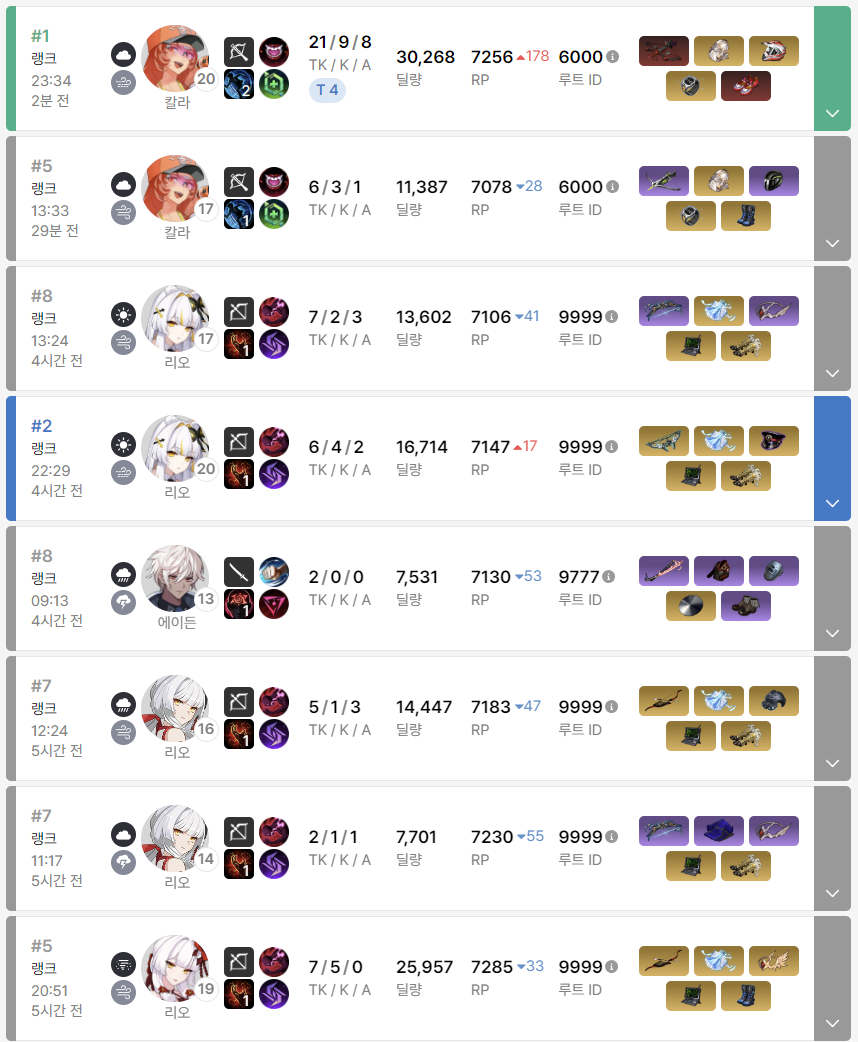Expand the last match with 25,957 damage
This screenshot has width=858, height=1042.
pyautogui.click(x=832, y=1023)
